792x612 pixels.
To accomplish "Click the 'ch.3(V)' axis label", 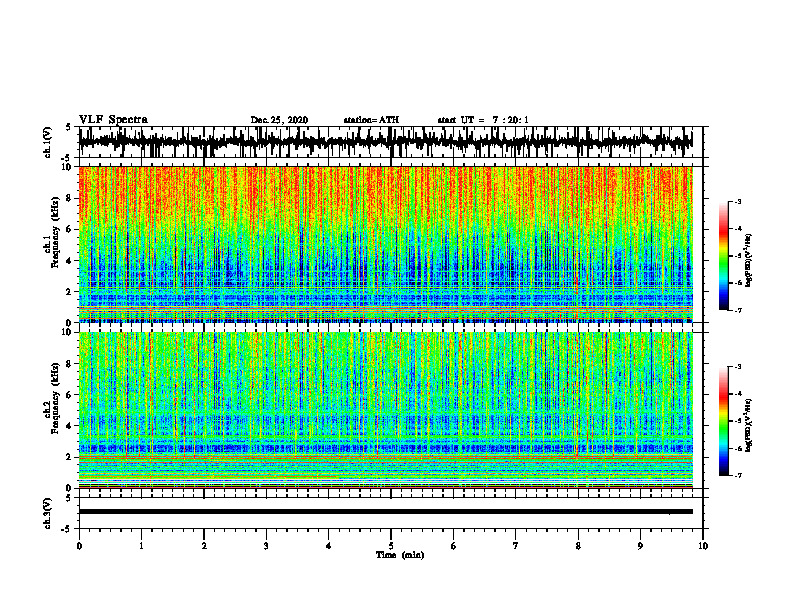I will point(48,513).
